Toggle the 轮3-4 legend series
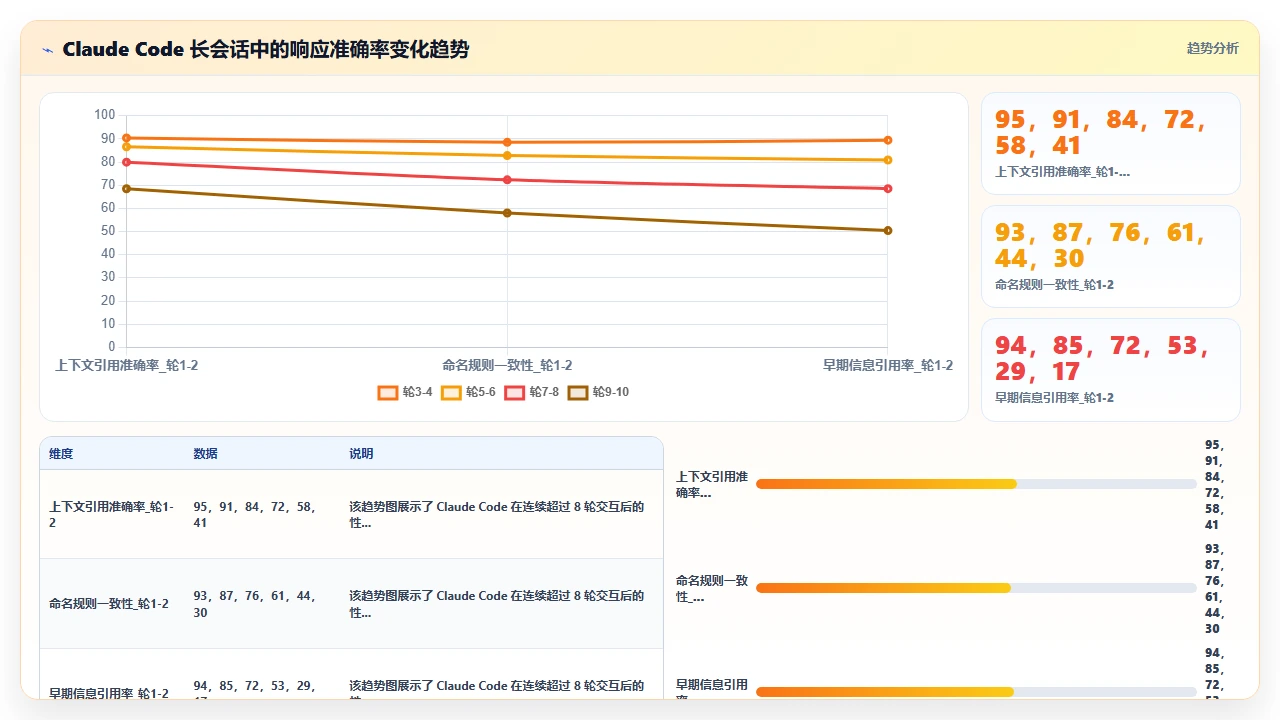The height and width of the screenshot is (720, 1280). click(405, 392)
